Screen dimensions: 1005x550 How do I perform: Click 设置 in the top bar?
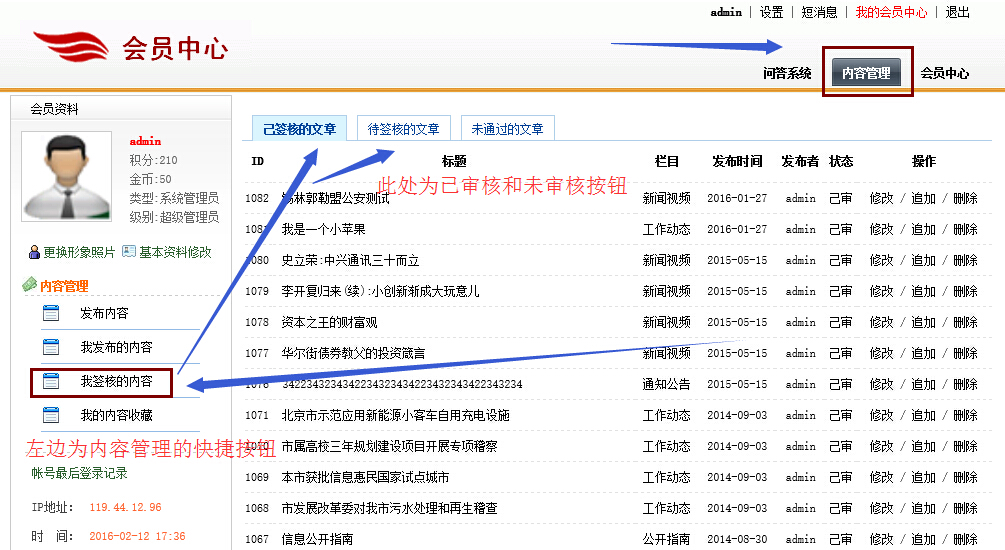click(x=771, y=12)
